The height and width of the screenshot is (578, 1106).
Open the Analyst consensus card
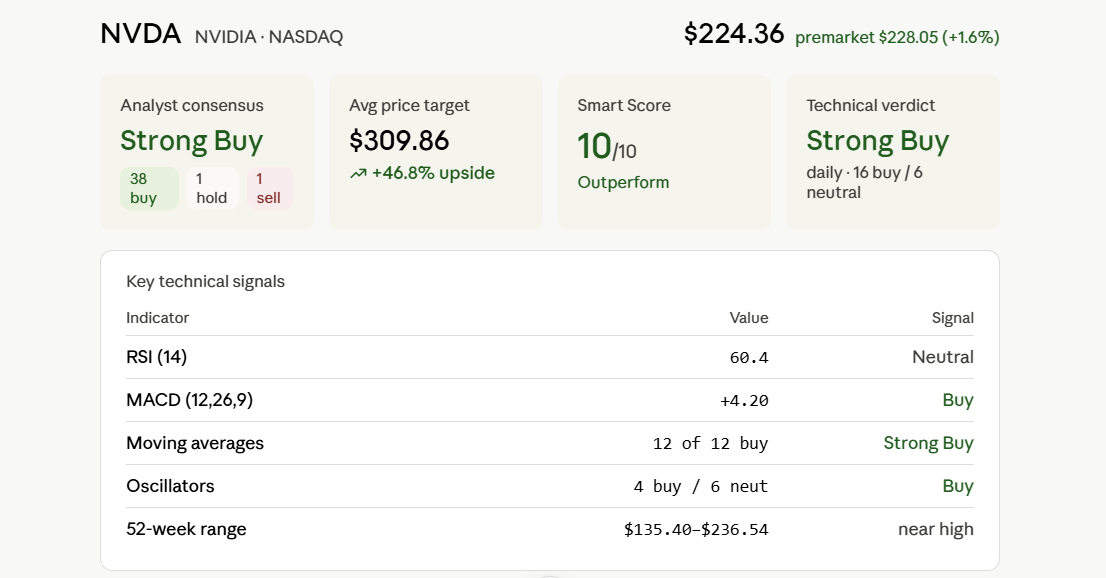(207, 152)
